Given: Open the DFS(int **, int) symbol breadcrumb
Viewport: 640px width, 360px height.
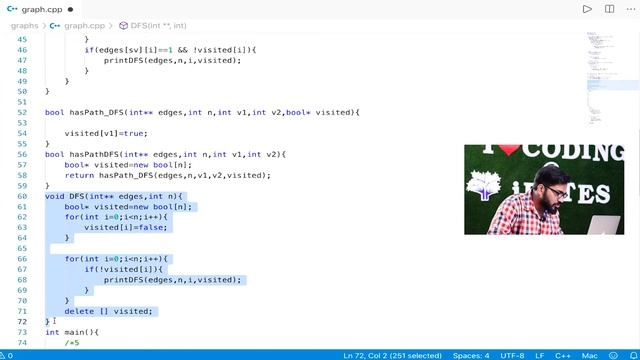Looking at the screenshot, I should tap(158, 26).
